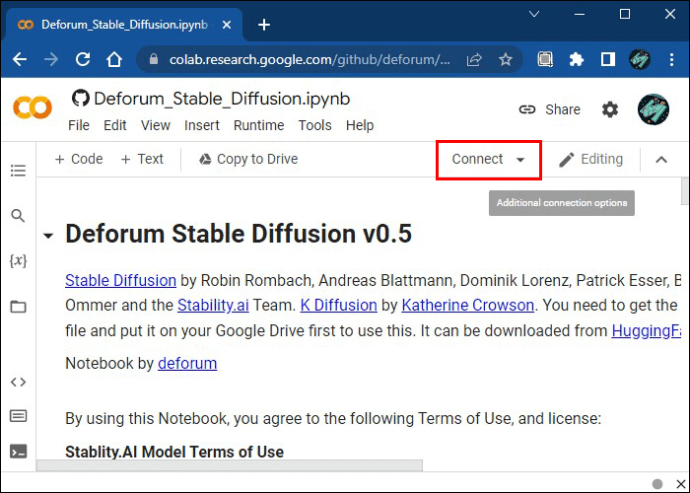Open the table of contents sidebar icon
This screenshot has width=690, height=493.
click(18, 170)
